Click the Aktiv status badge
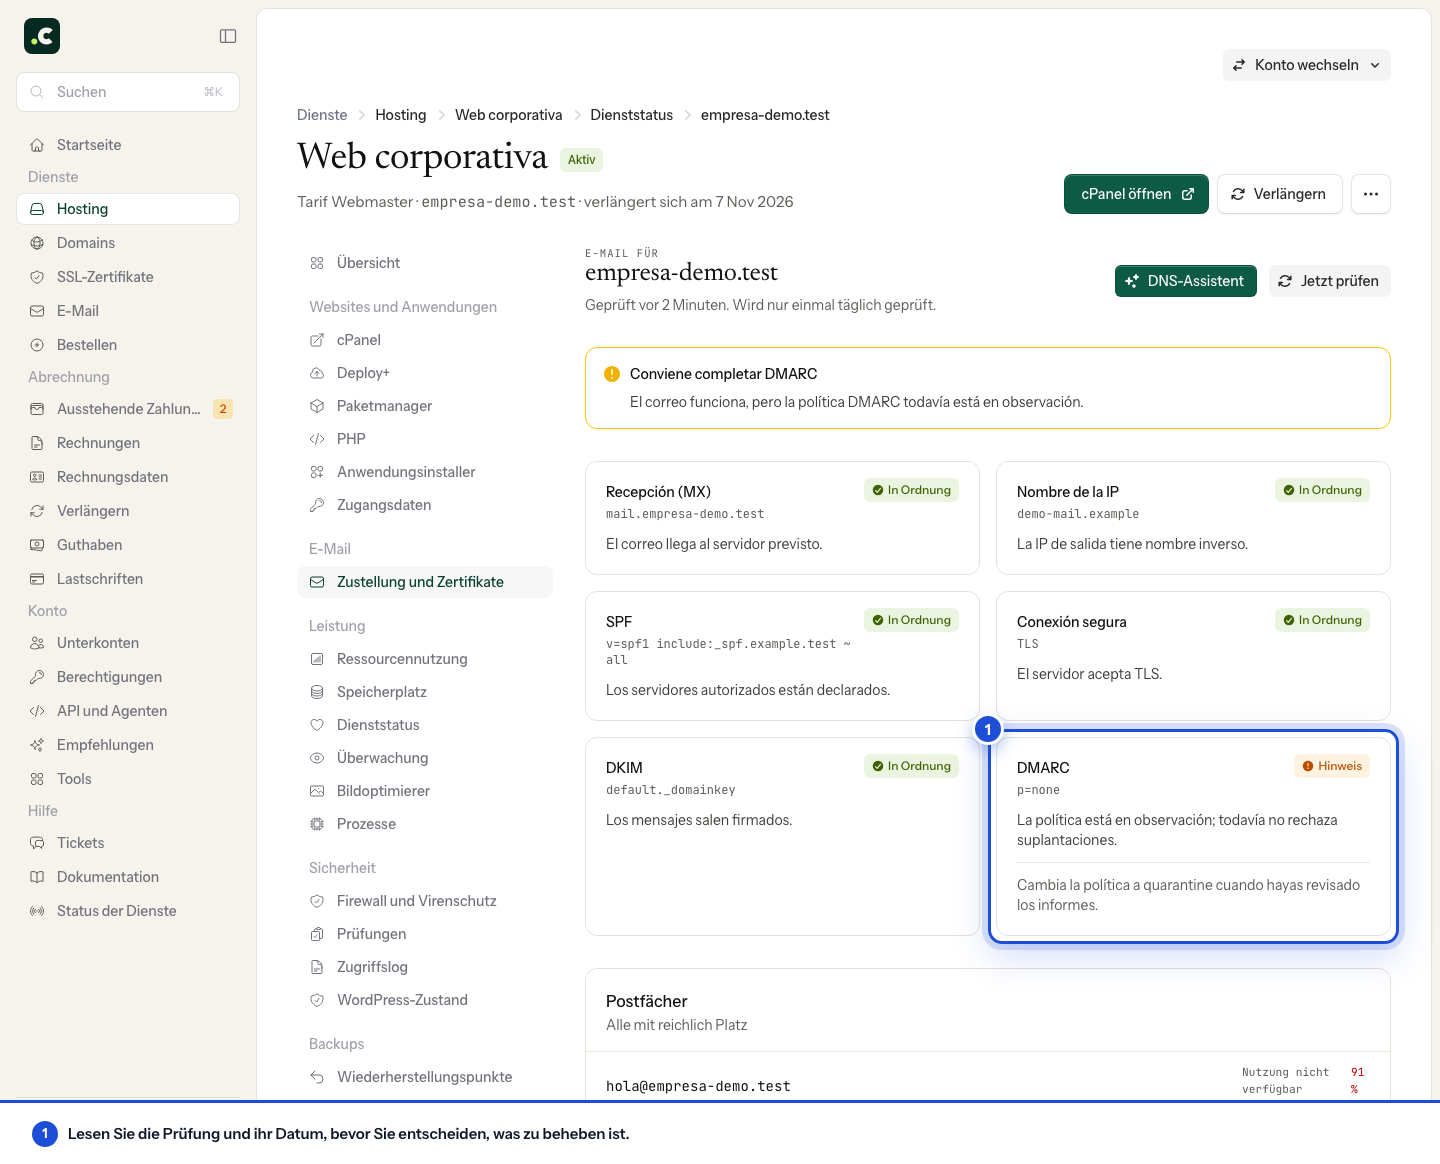This screenshot has height=1164, width=1440. [x=581, y=160]
